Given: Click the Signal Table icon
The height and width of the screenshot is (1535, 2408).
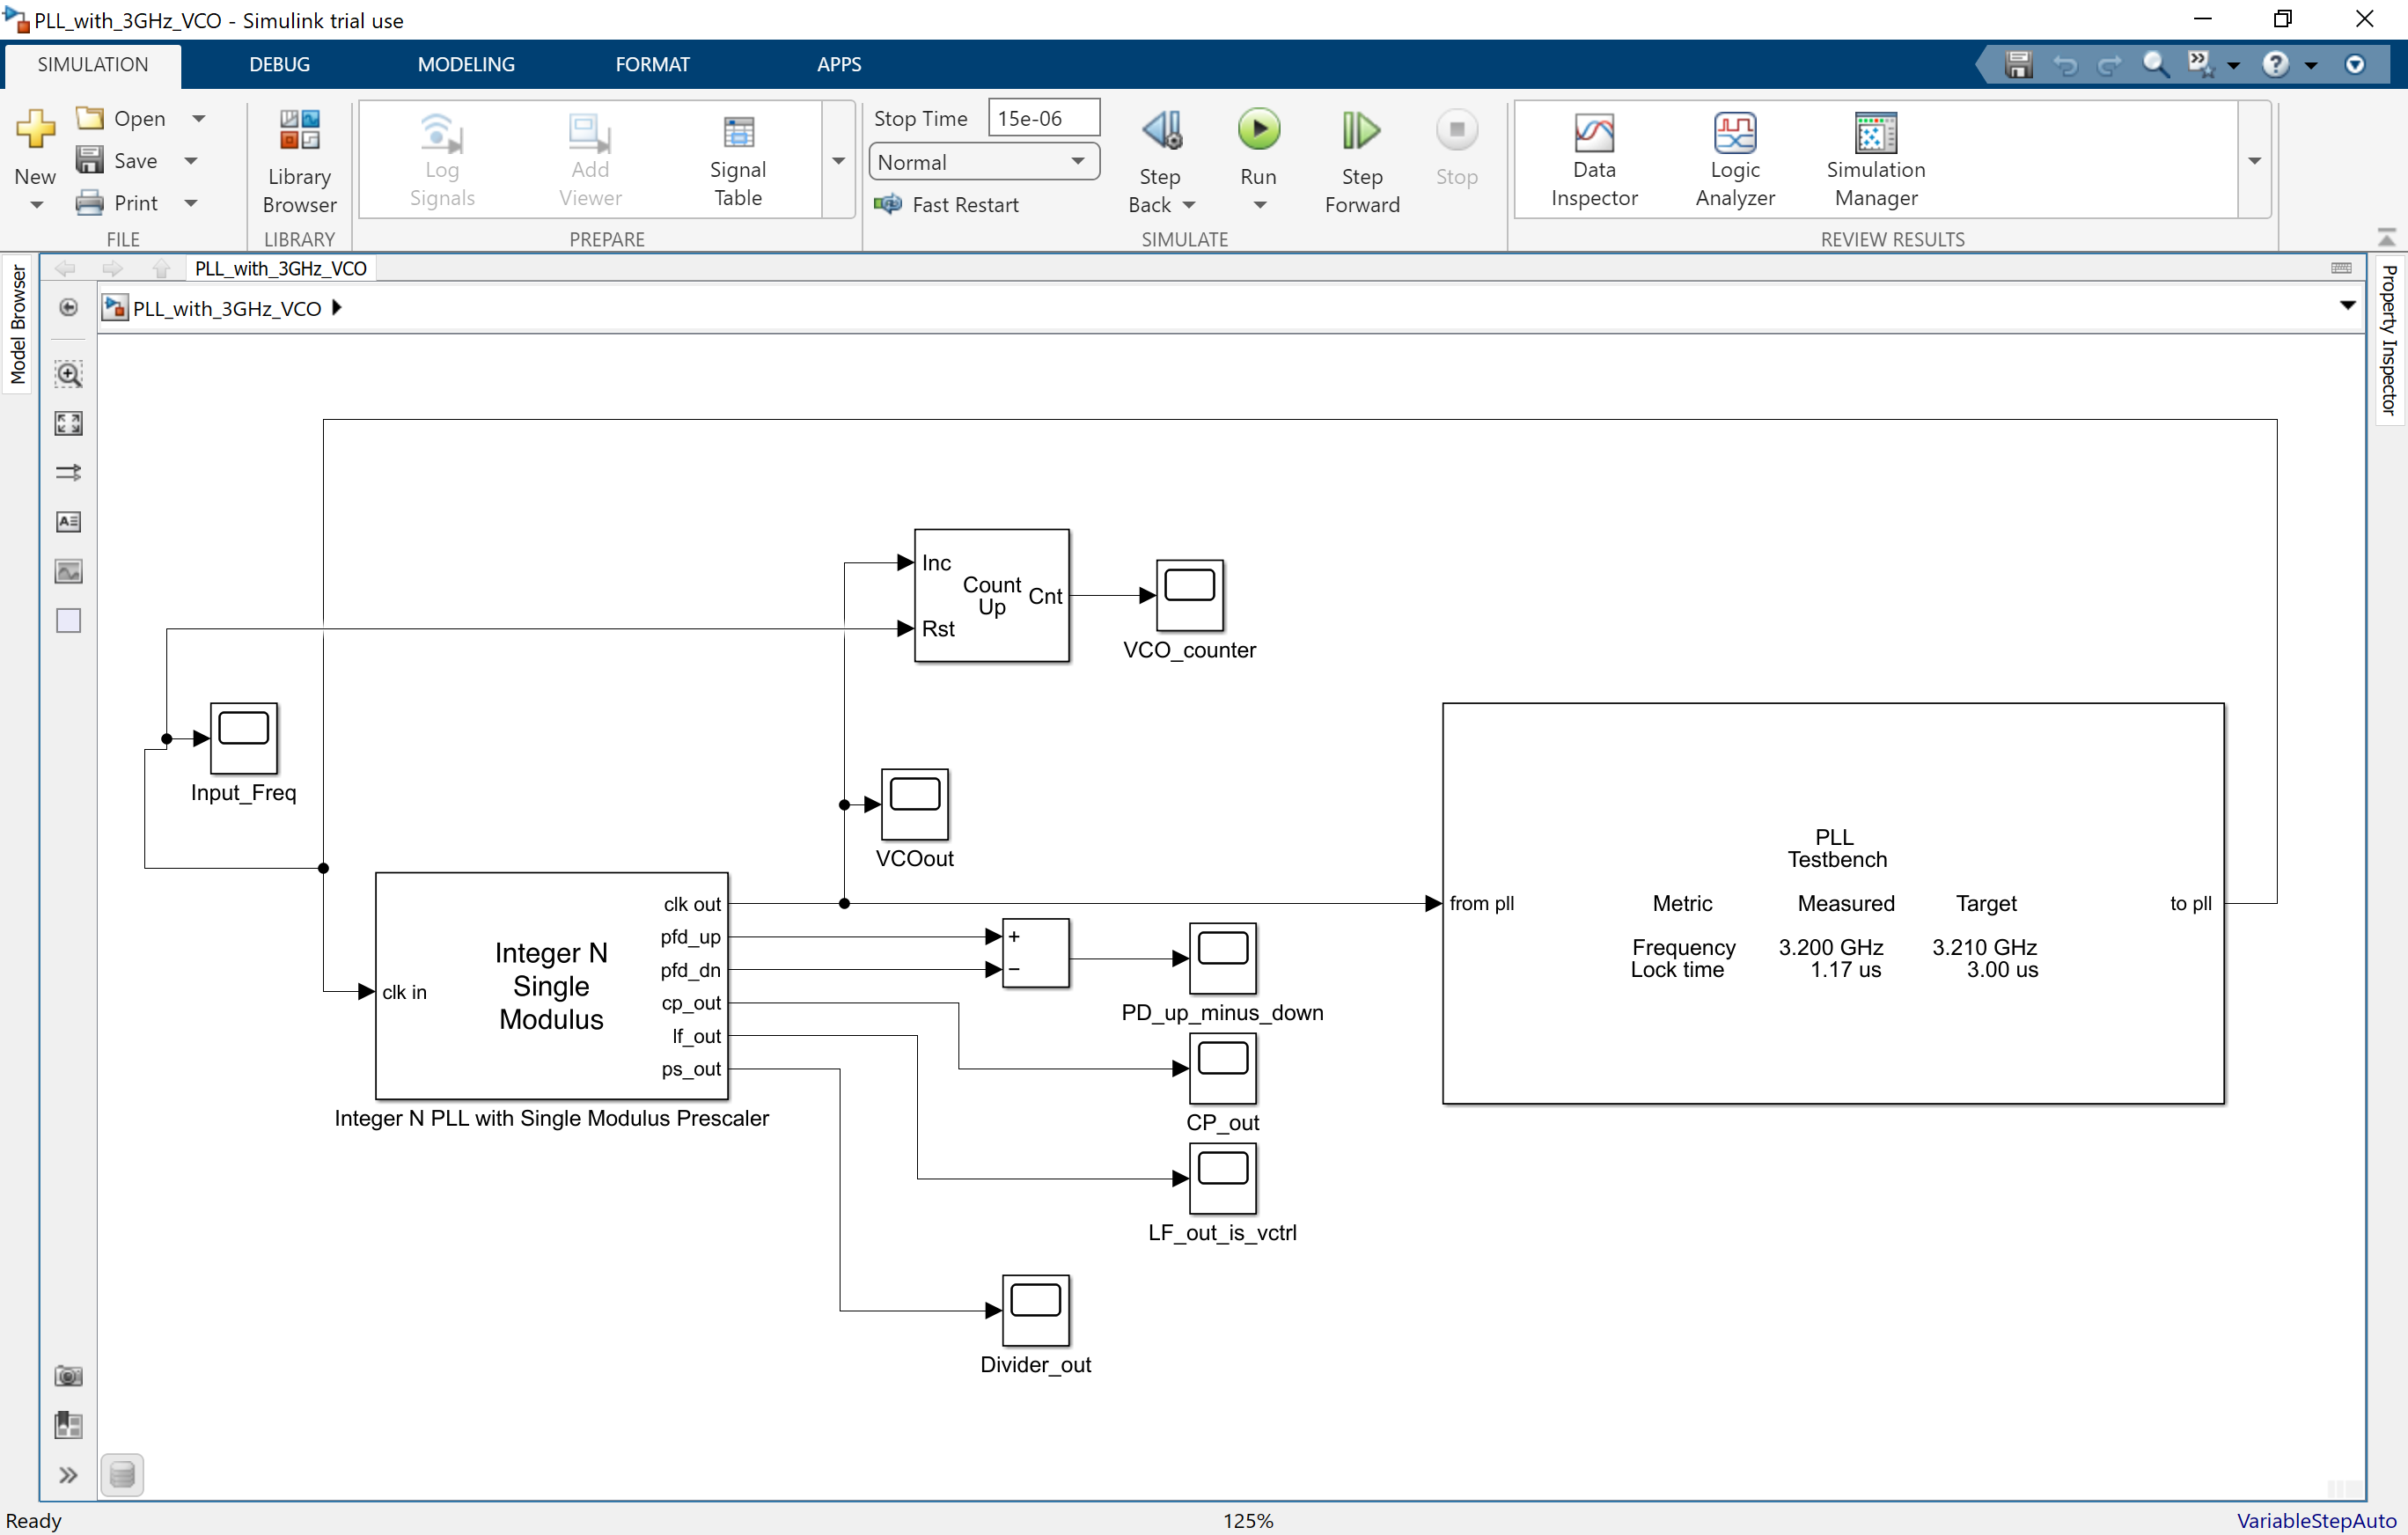Looking at the screenshot, I should 737,160.
